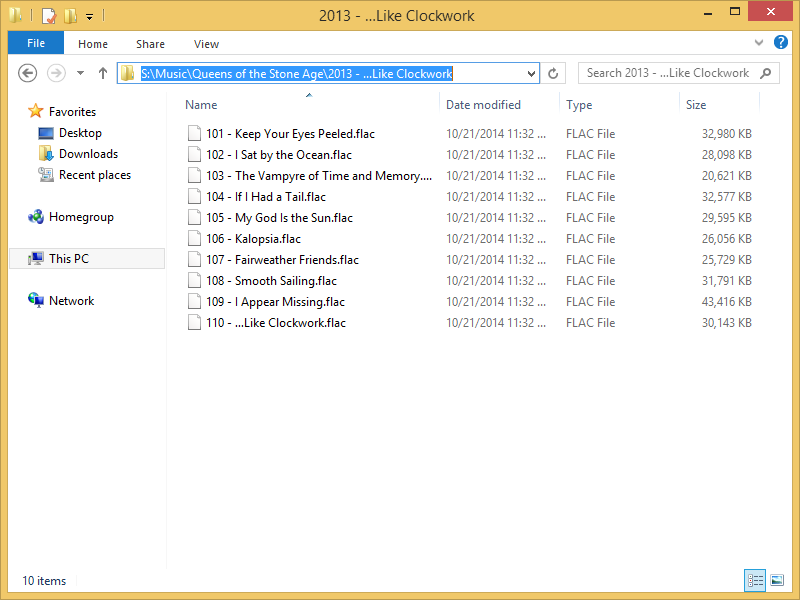This screenshot has height=600, width=800.
Task: Select Network in the navigation pane
Action: click(x=71, y=301)
